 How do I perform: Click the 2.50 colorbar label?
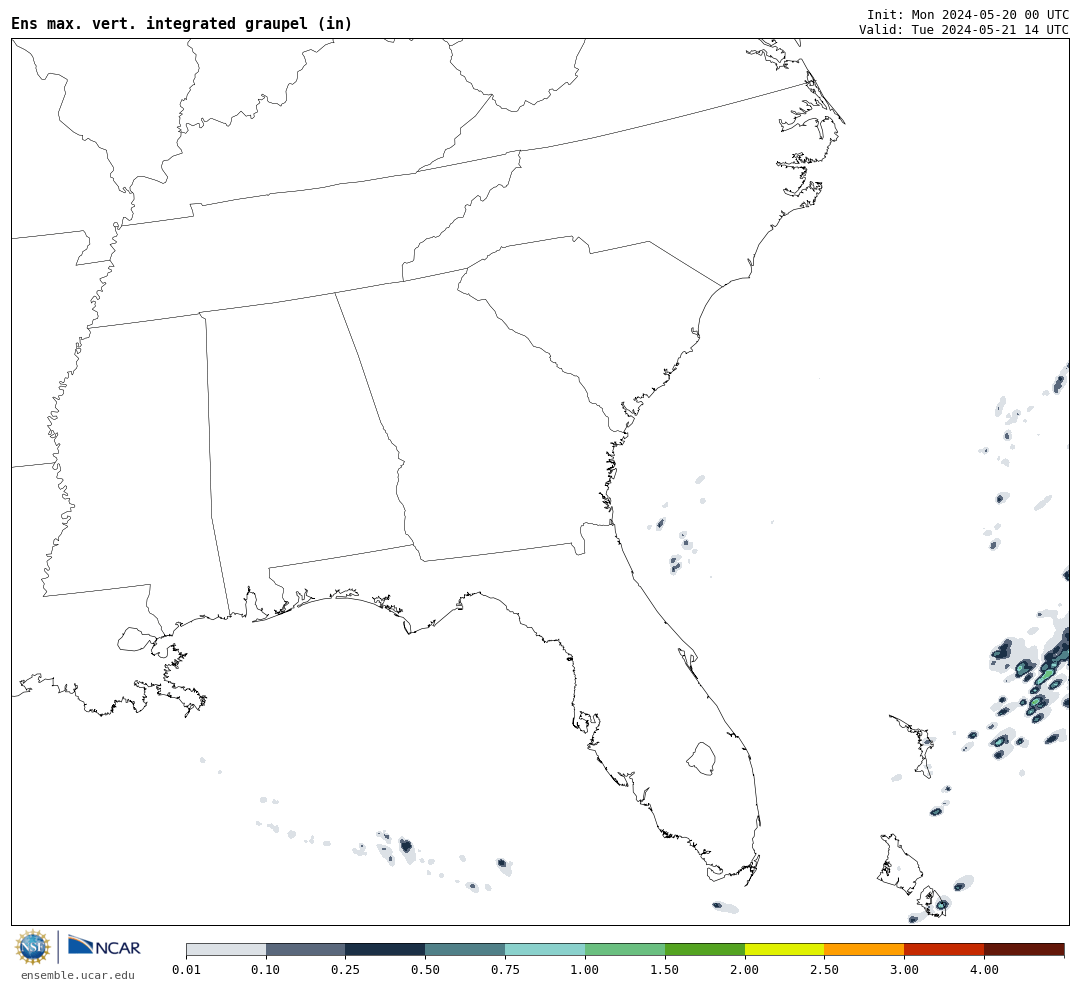824,969
